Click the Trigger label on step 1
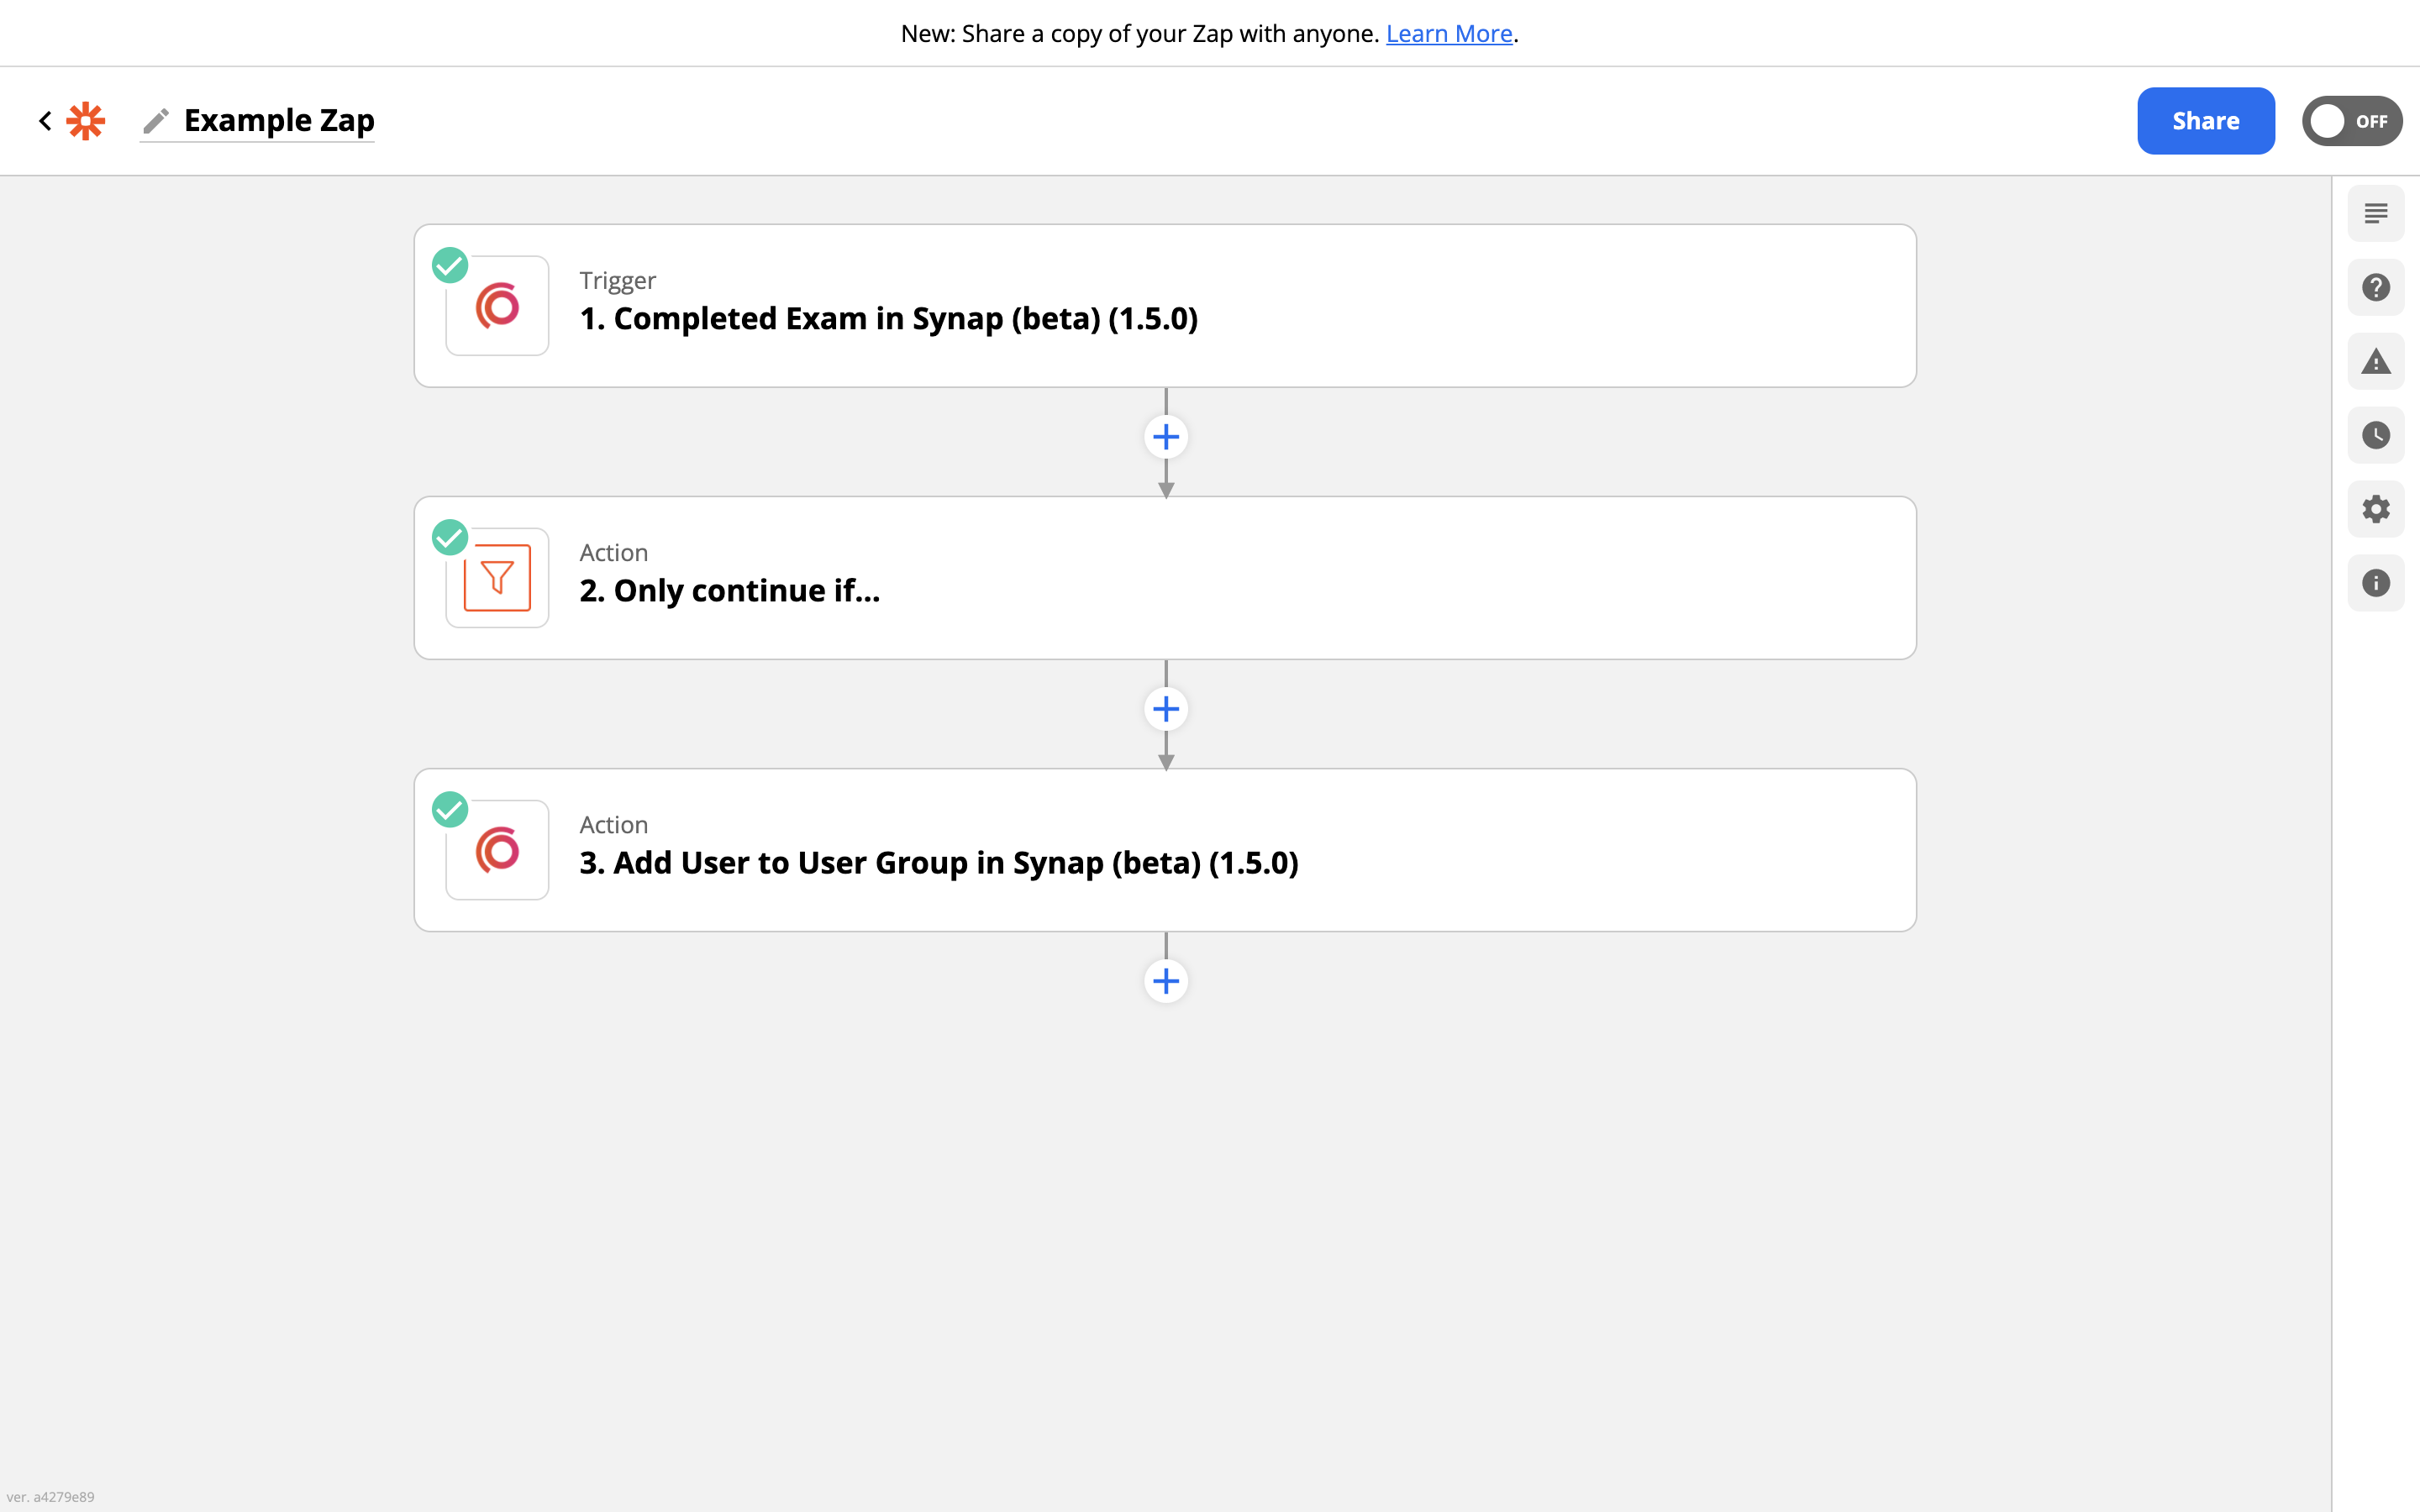Image resolution: width=2420 pixels, height=1512 pixels. [x=617, y=281]
